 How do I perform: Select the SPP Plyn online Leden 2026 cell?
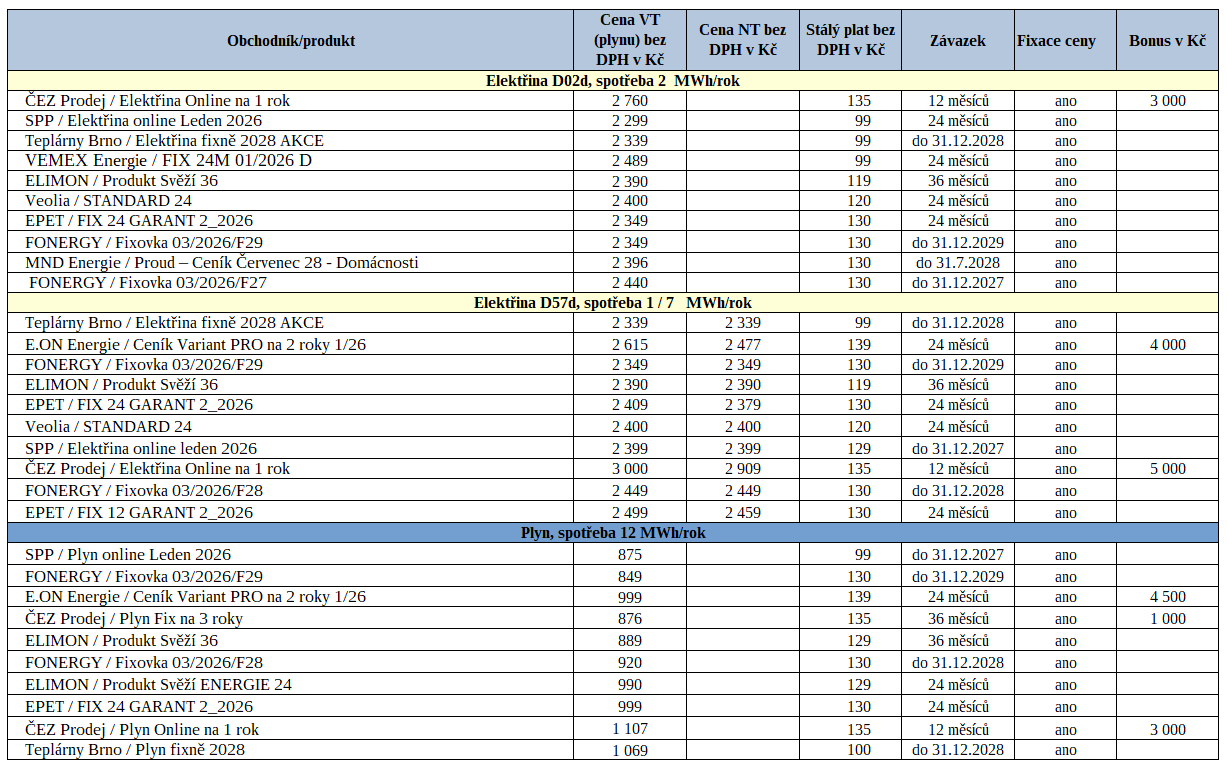tap(128, 555)
